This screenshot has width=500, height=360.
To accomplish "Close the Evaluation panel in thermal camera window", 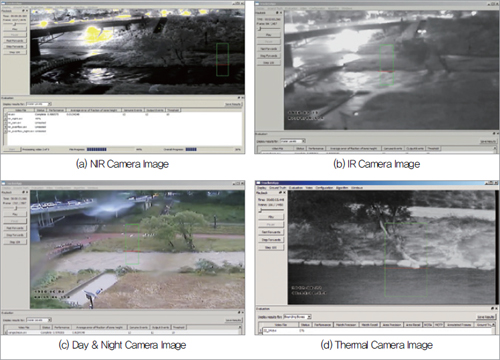I will click(496, 309).
